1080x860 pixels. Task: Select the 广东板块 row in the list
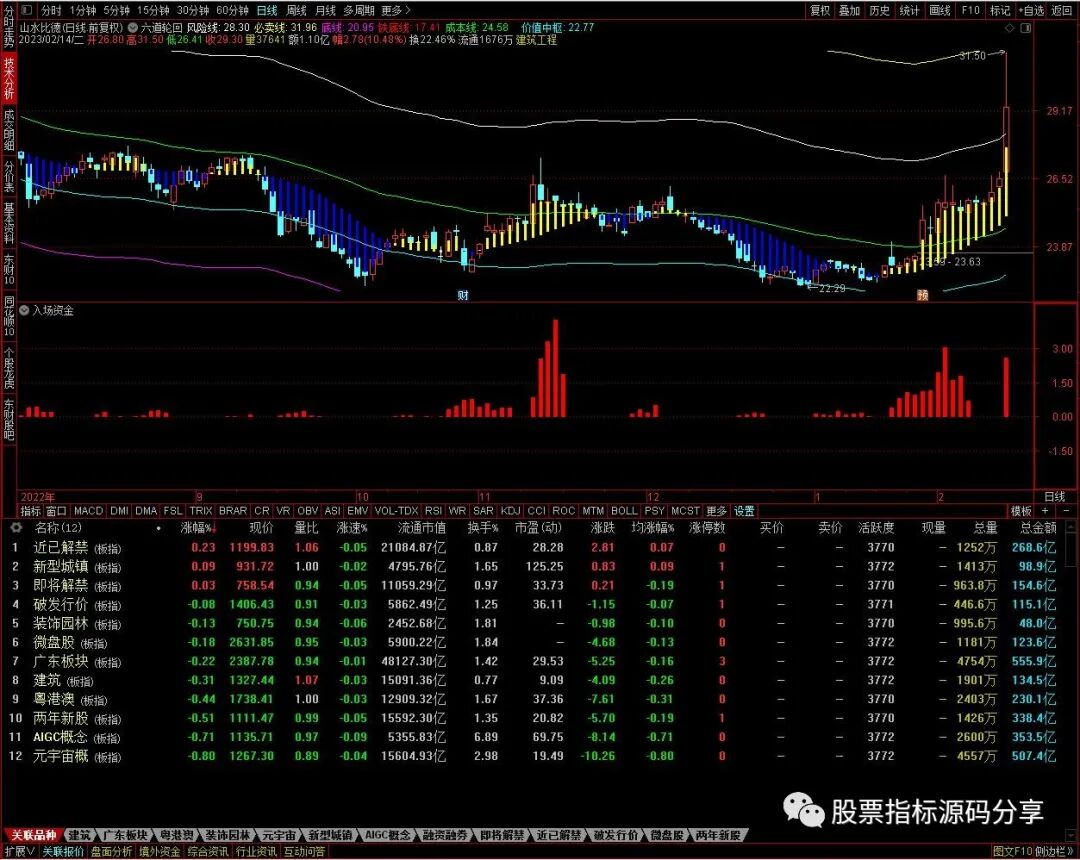(541, 661)
